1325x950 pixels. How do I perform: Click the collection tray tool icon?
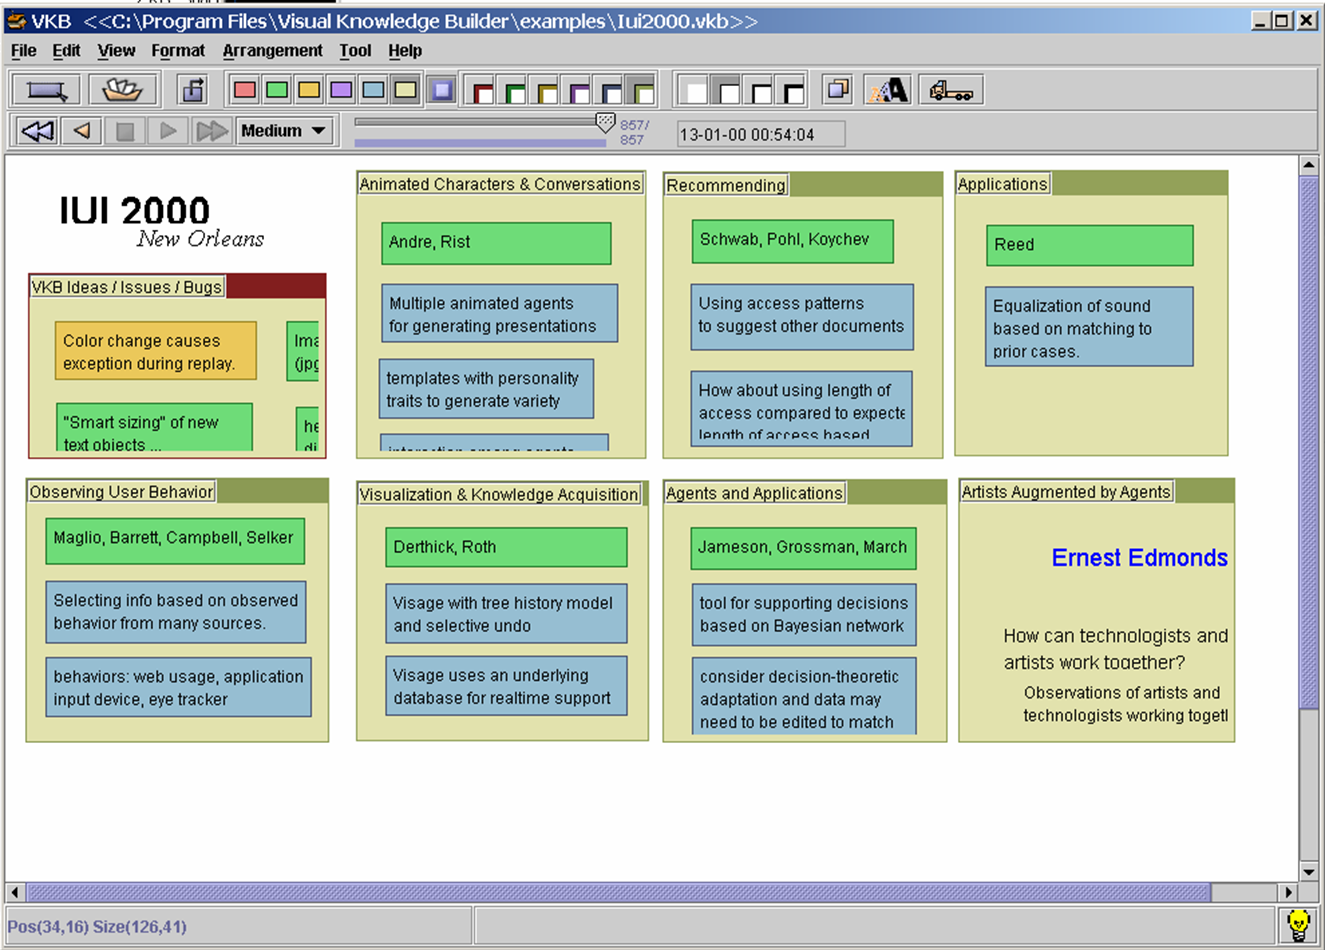pyautogui.click(x=122, y=90)
